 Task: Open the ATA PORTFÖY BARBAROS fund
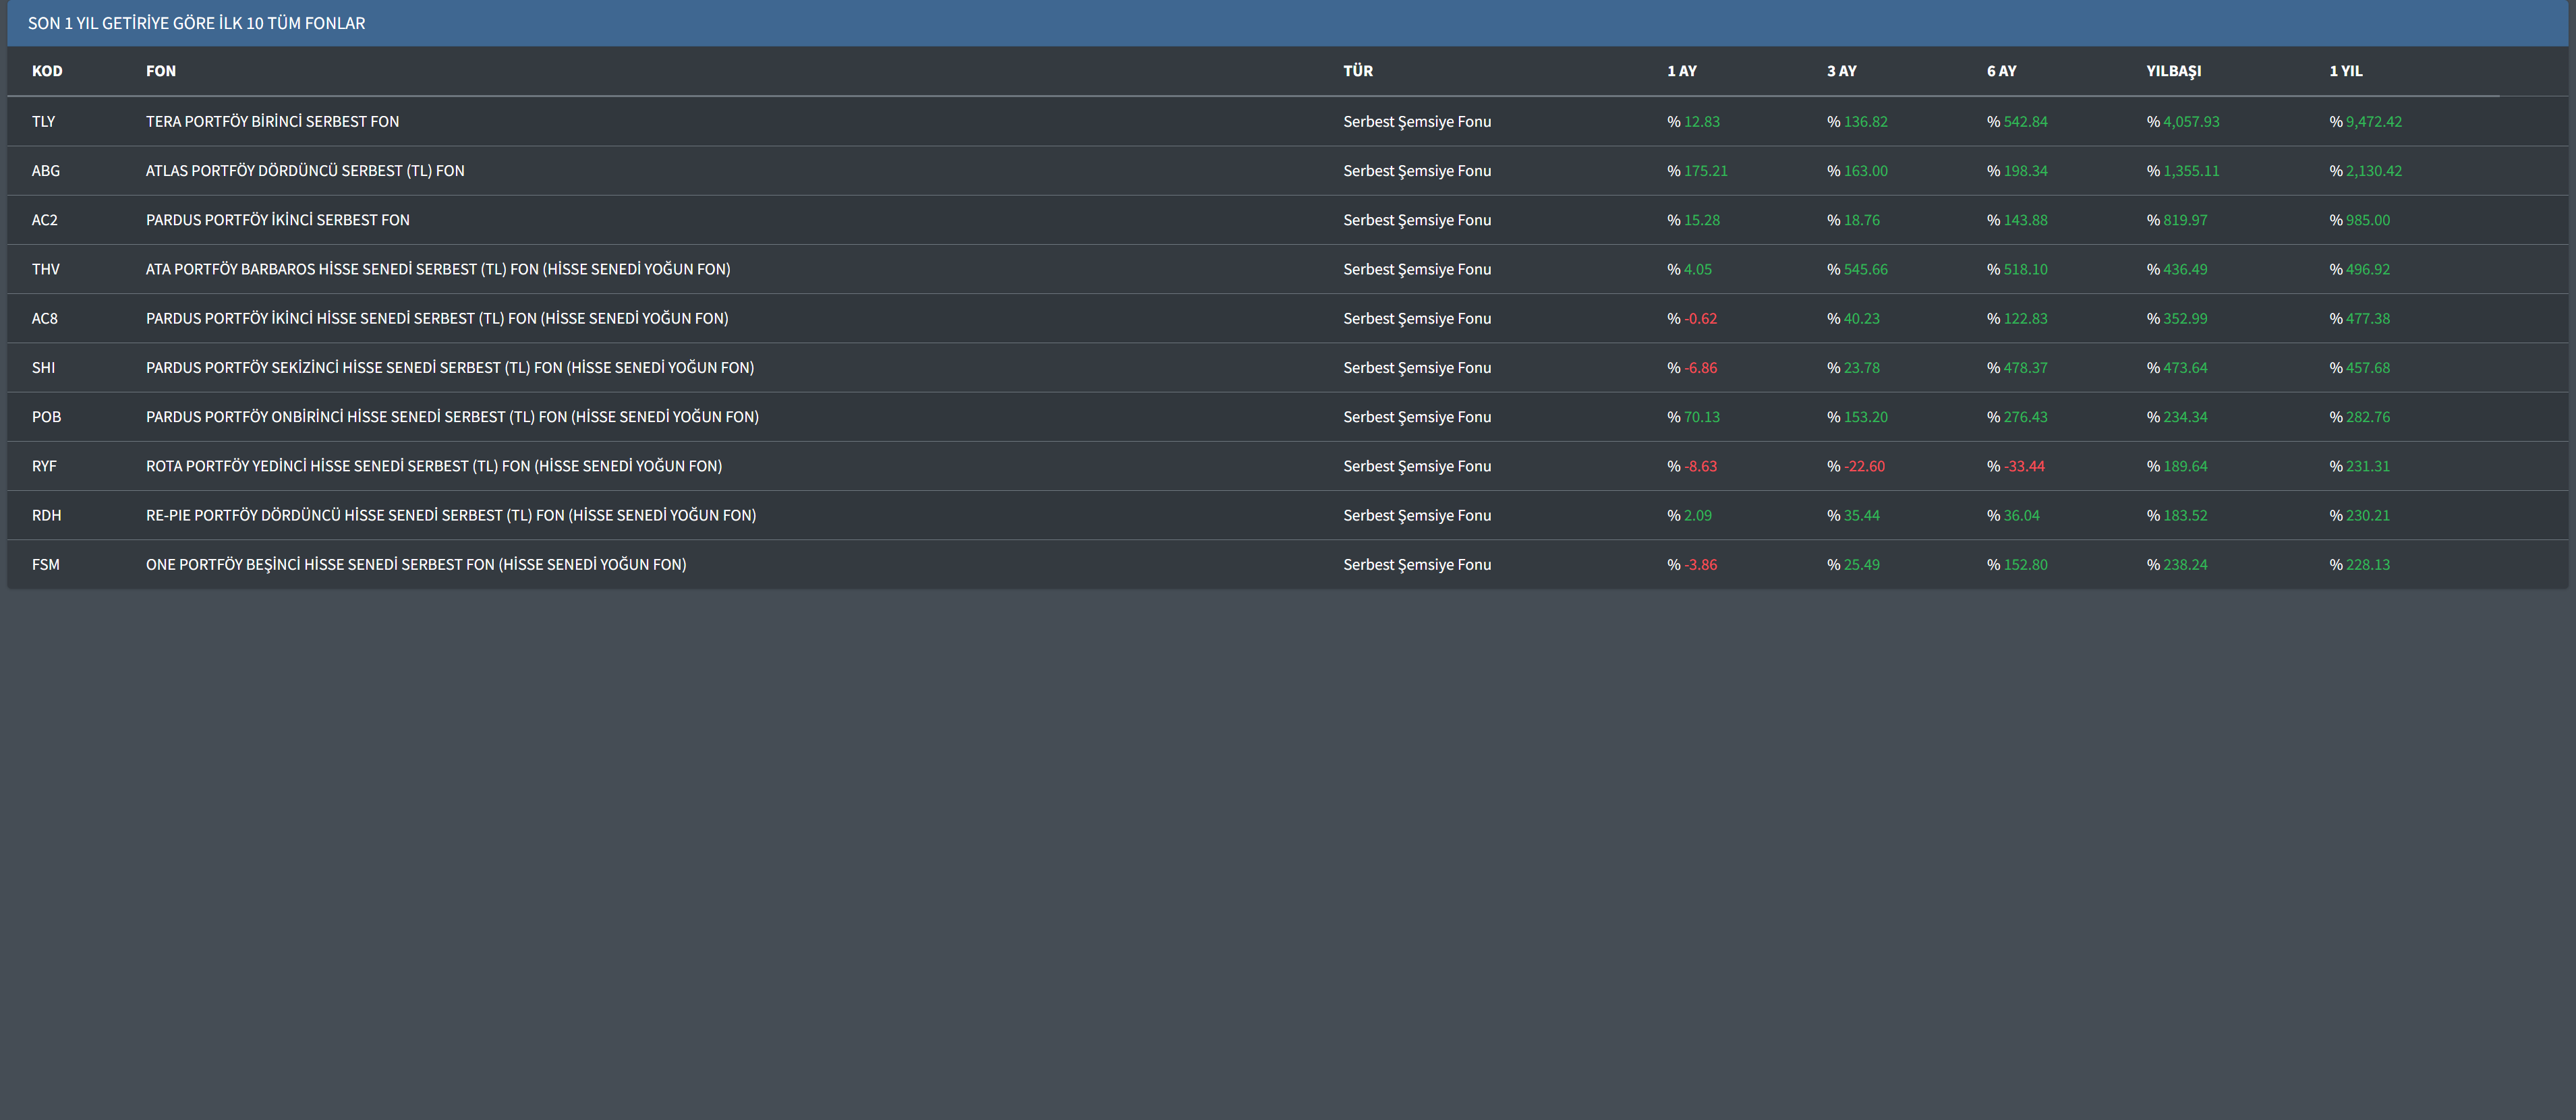438,269
